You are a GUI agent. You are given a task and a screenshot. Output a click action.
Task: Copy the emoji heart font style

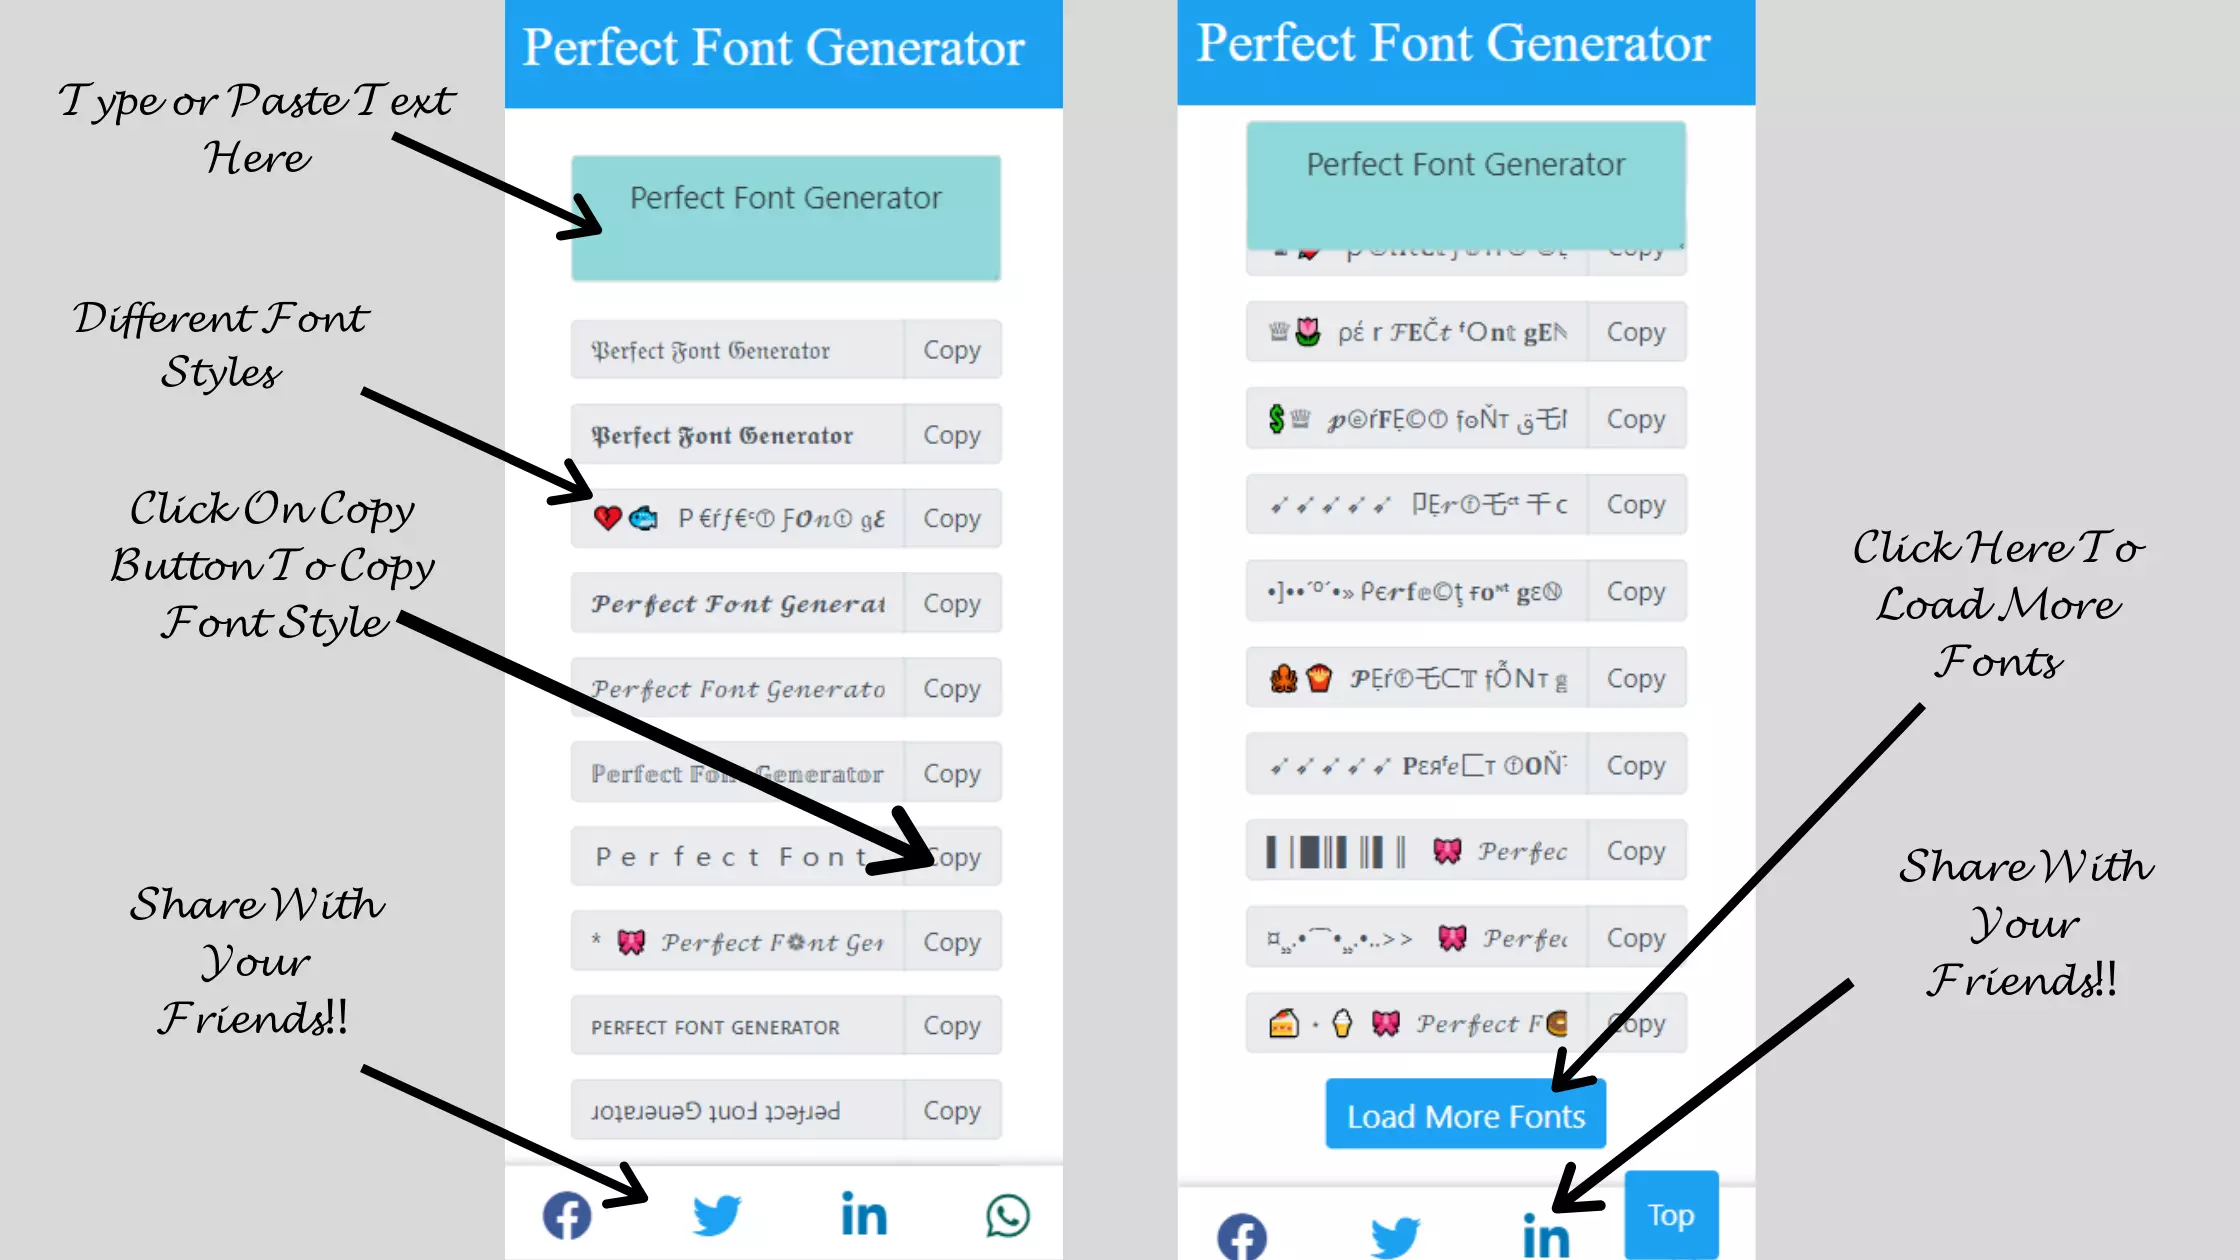[x=949, y=518]
